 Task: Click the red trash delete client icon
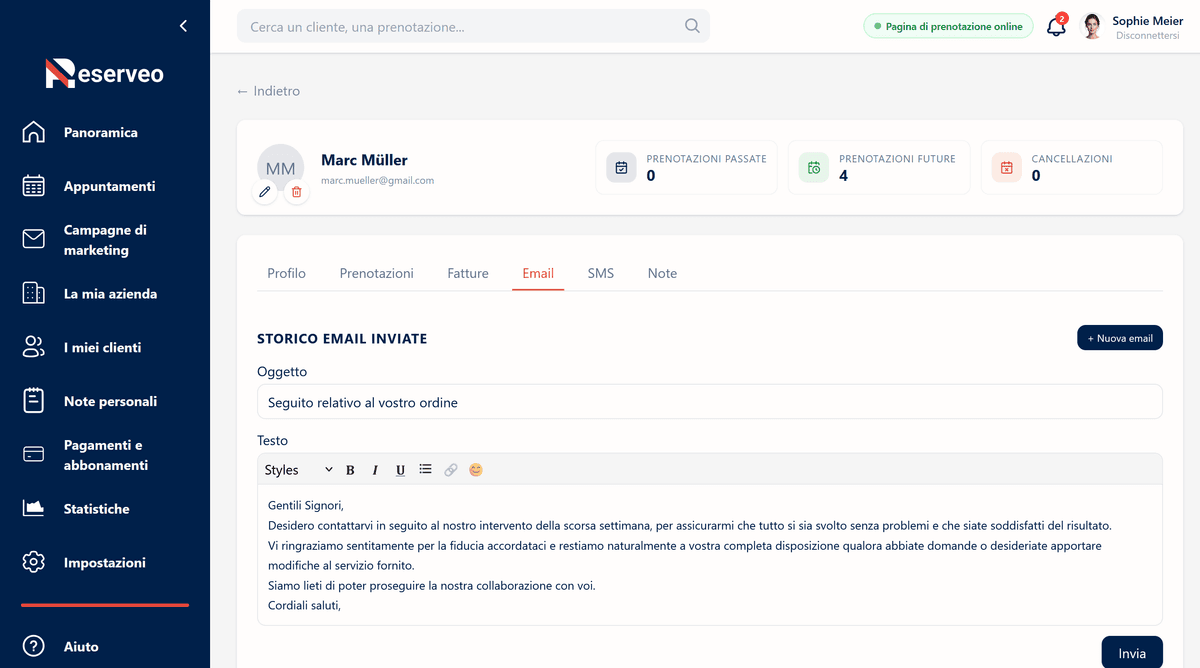(296, 192)
